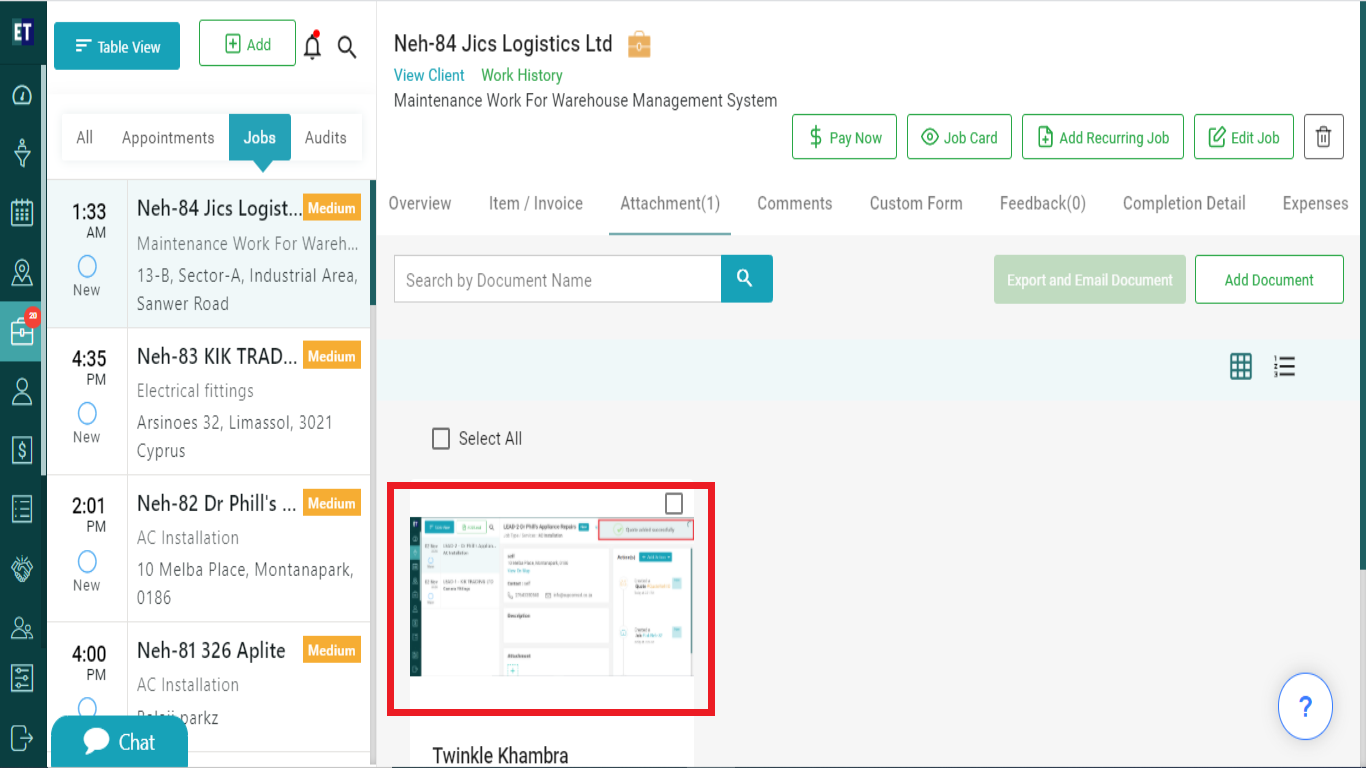Open the notifications bell icon
Viewport: 1366px width, 768px height.
[313, 46]
